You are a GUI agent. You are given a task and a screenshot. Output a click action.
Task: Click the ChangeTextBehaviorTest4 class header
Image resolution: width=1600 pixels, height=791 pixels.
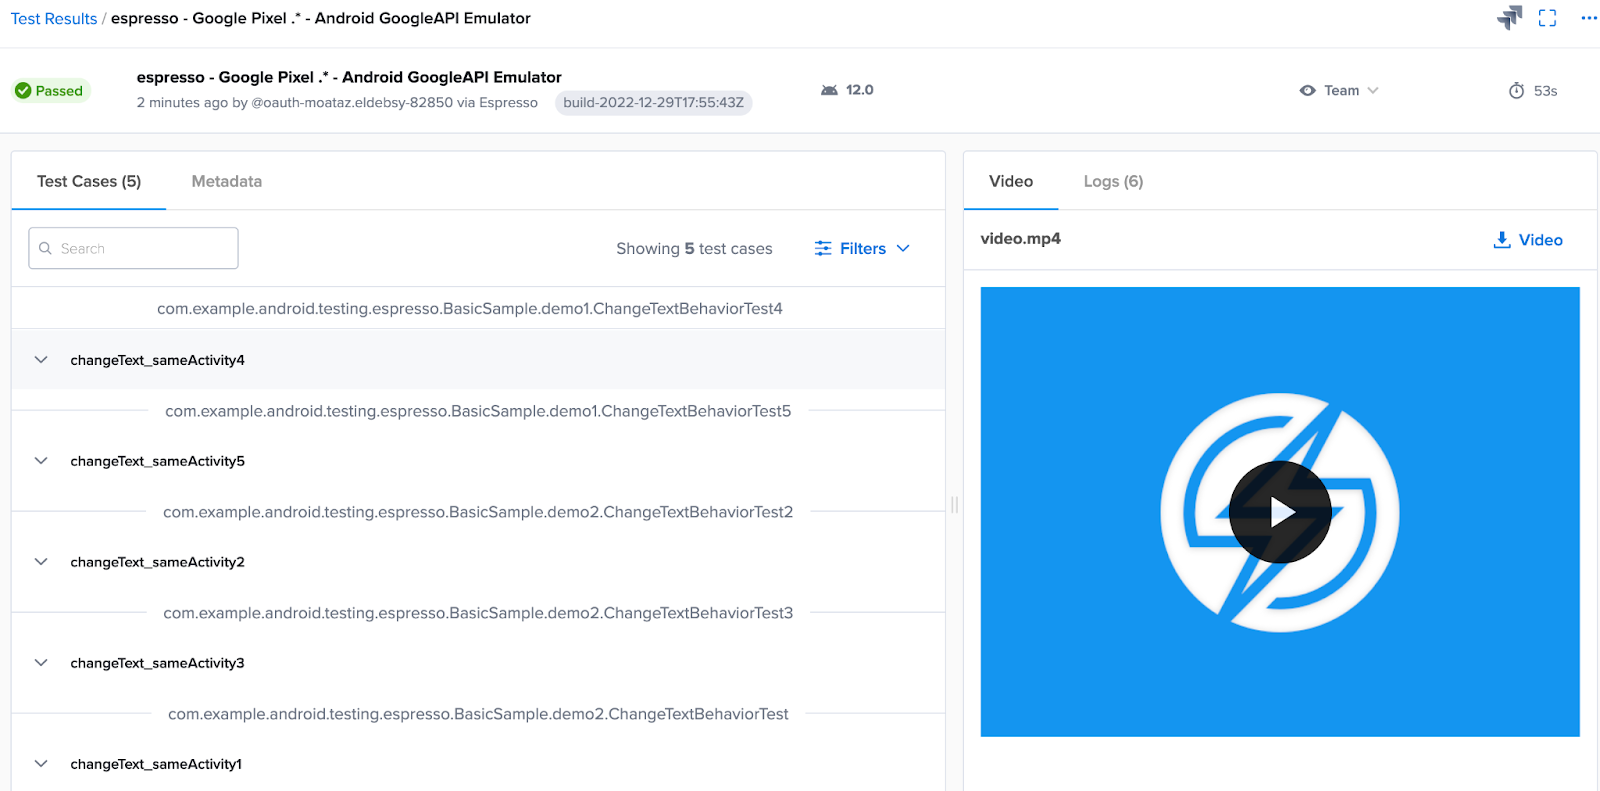coord(470,309)
